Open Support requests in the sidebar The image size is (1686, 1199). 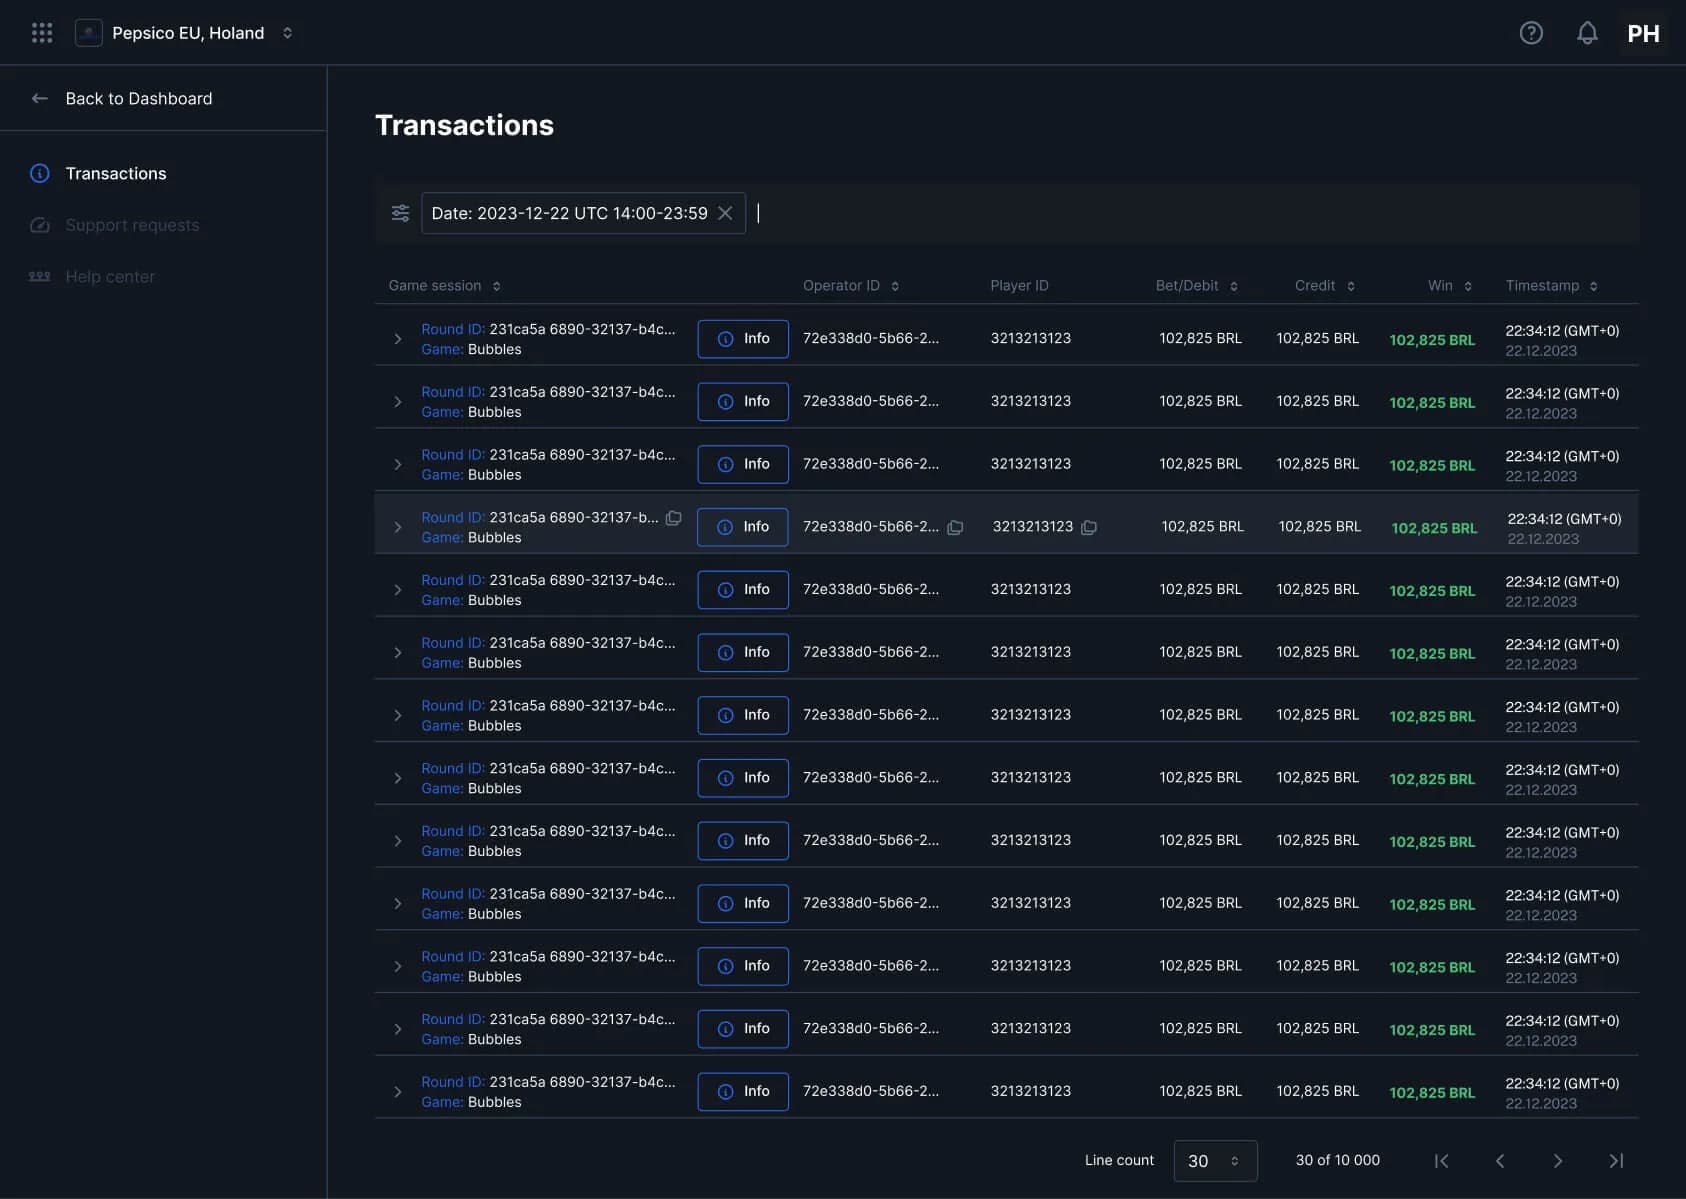pyautogui.click(x=132, y=225)
